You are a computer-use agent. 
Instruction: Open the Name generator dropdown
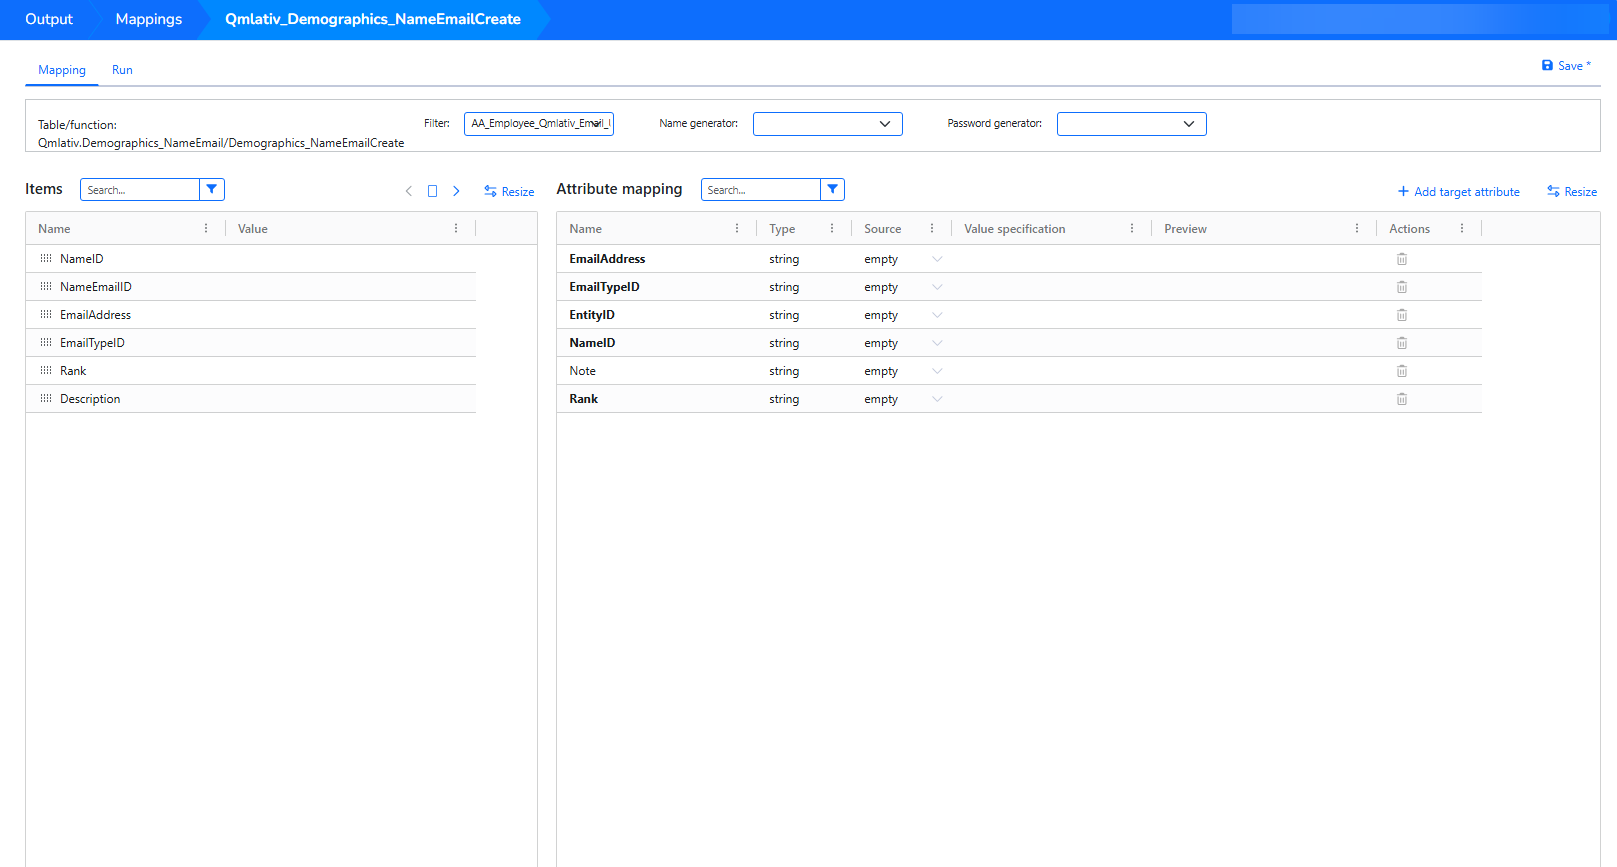pos(828,124)
